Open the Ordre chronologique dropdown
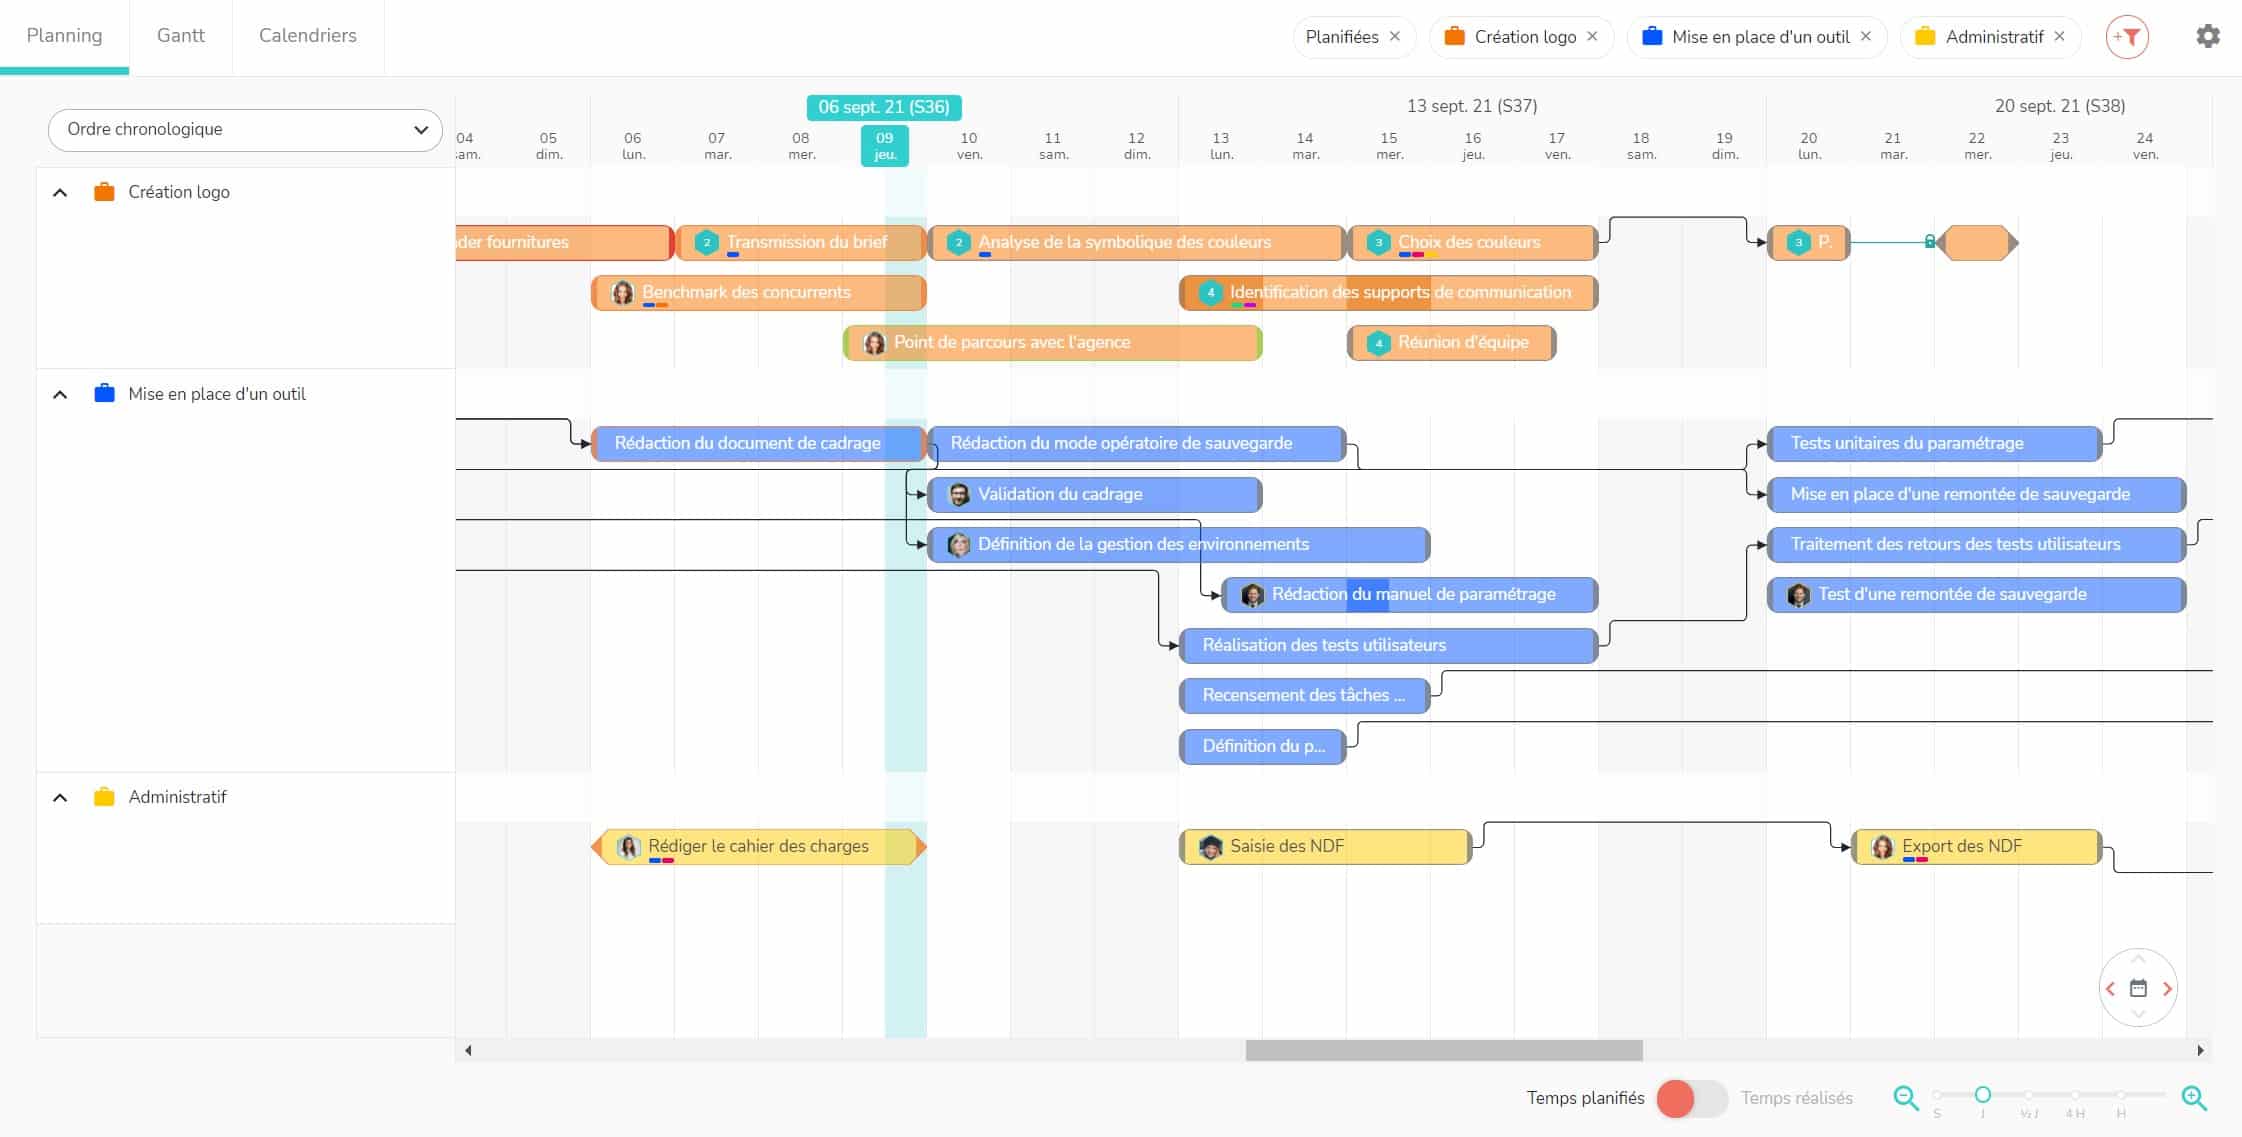The image size is (2242, 1137). pos(242,129)
